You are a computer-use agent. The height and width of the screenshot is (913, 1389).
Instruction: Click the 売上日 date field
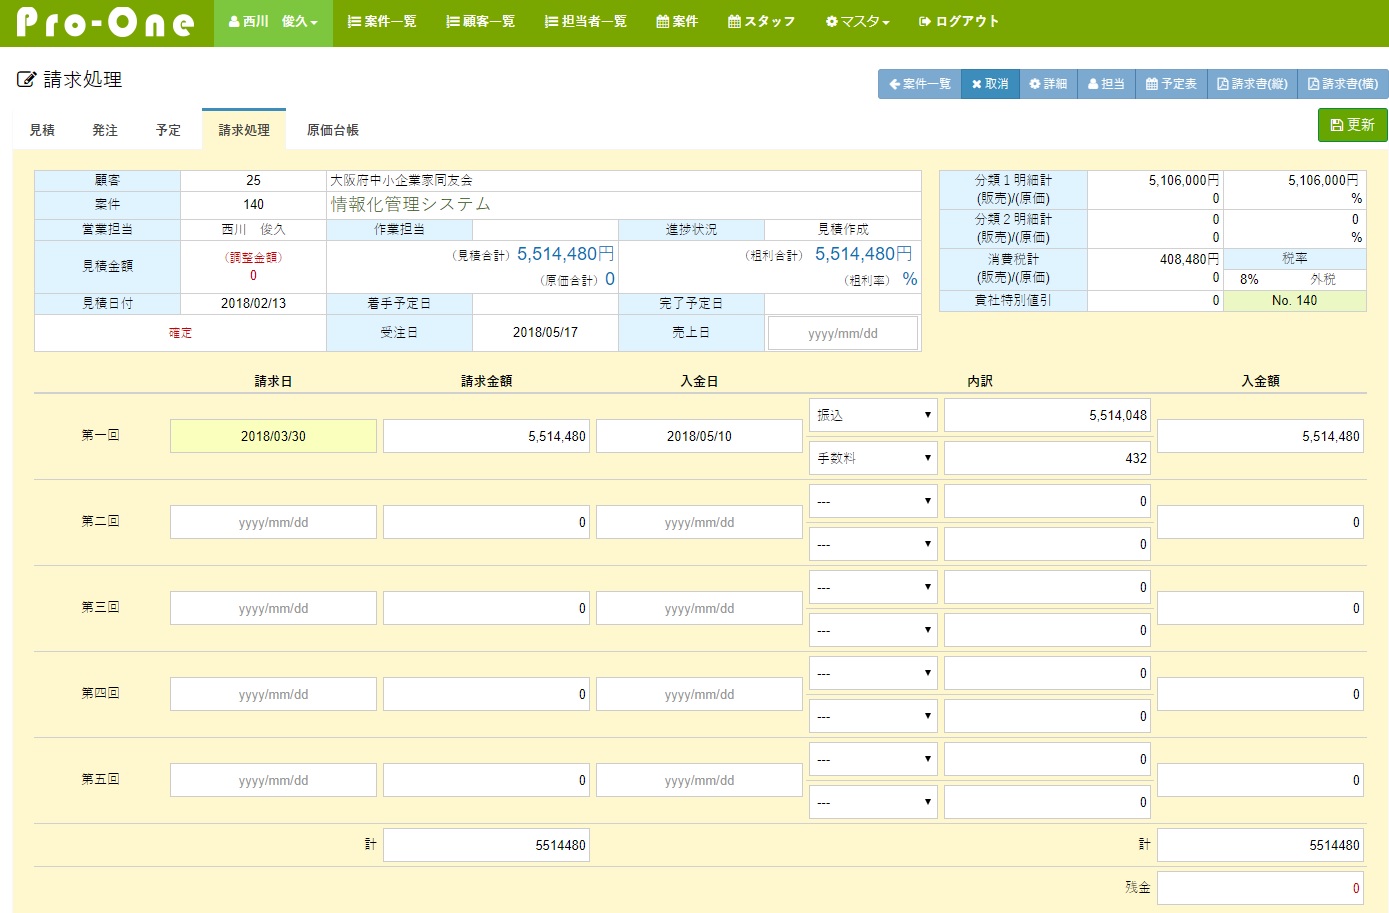(843, 334)
